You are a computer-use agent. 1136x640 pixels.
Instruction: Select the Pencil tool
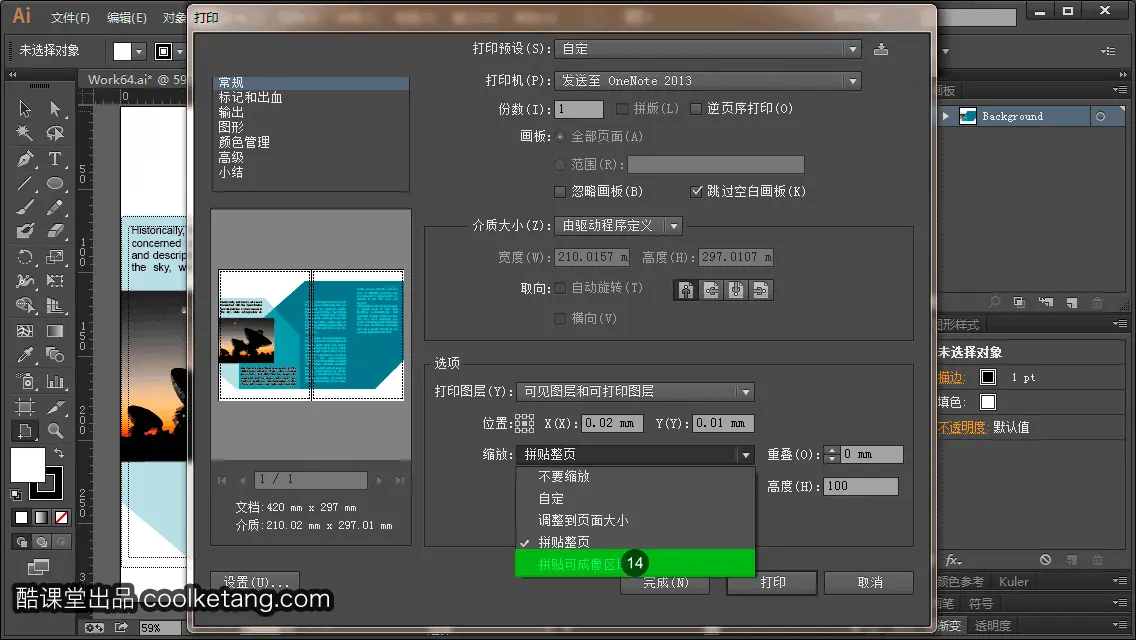tap(55, 207)
